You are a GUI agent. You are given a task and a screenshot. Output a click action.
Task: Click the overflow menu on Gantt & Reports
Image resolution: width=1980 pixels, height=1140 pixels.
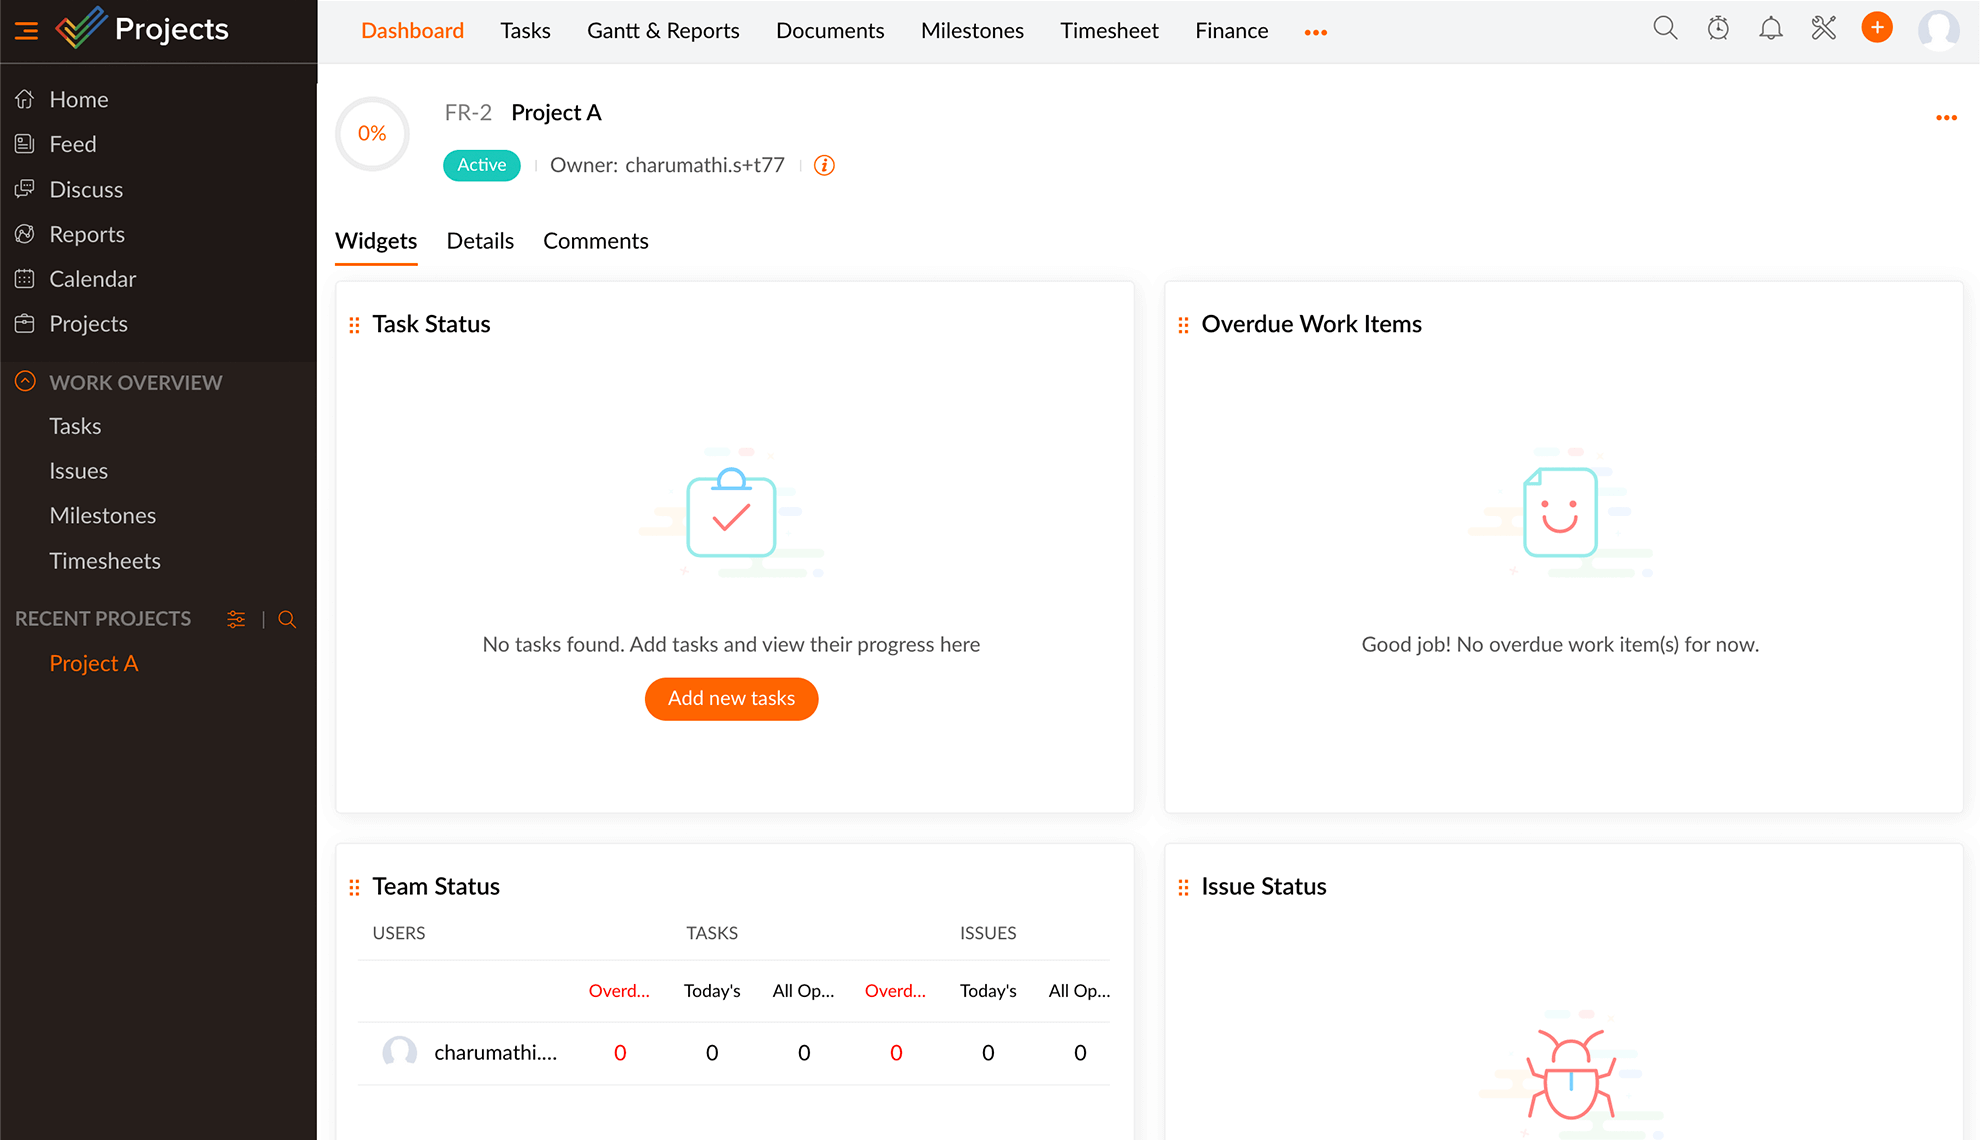1314,31
